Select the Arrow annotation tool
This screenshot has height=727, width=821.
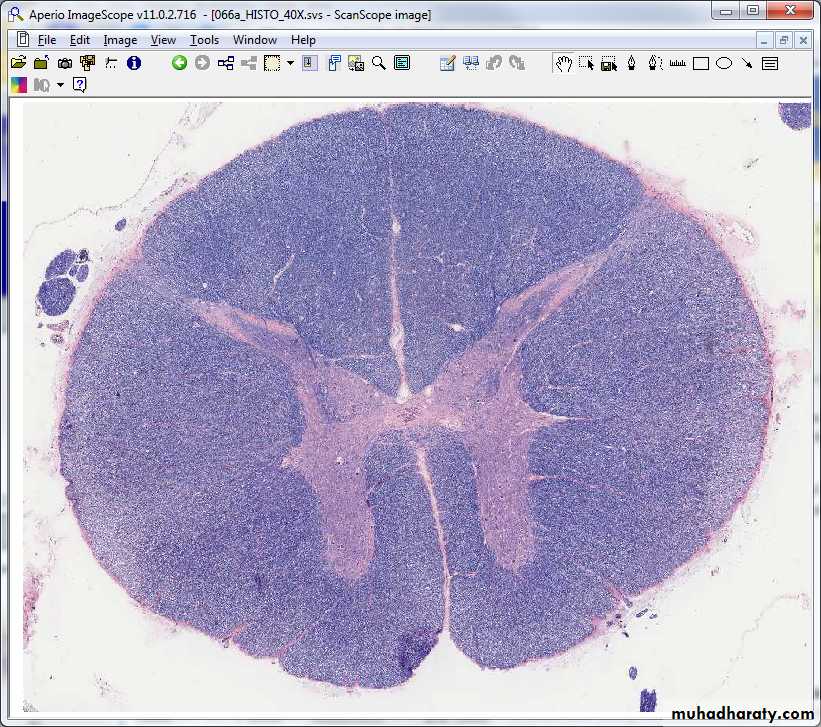(747, 63)
